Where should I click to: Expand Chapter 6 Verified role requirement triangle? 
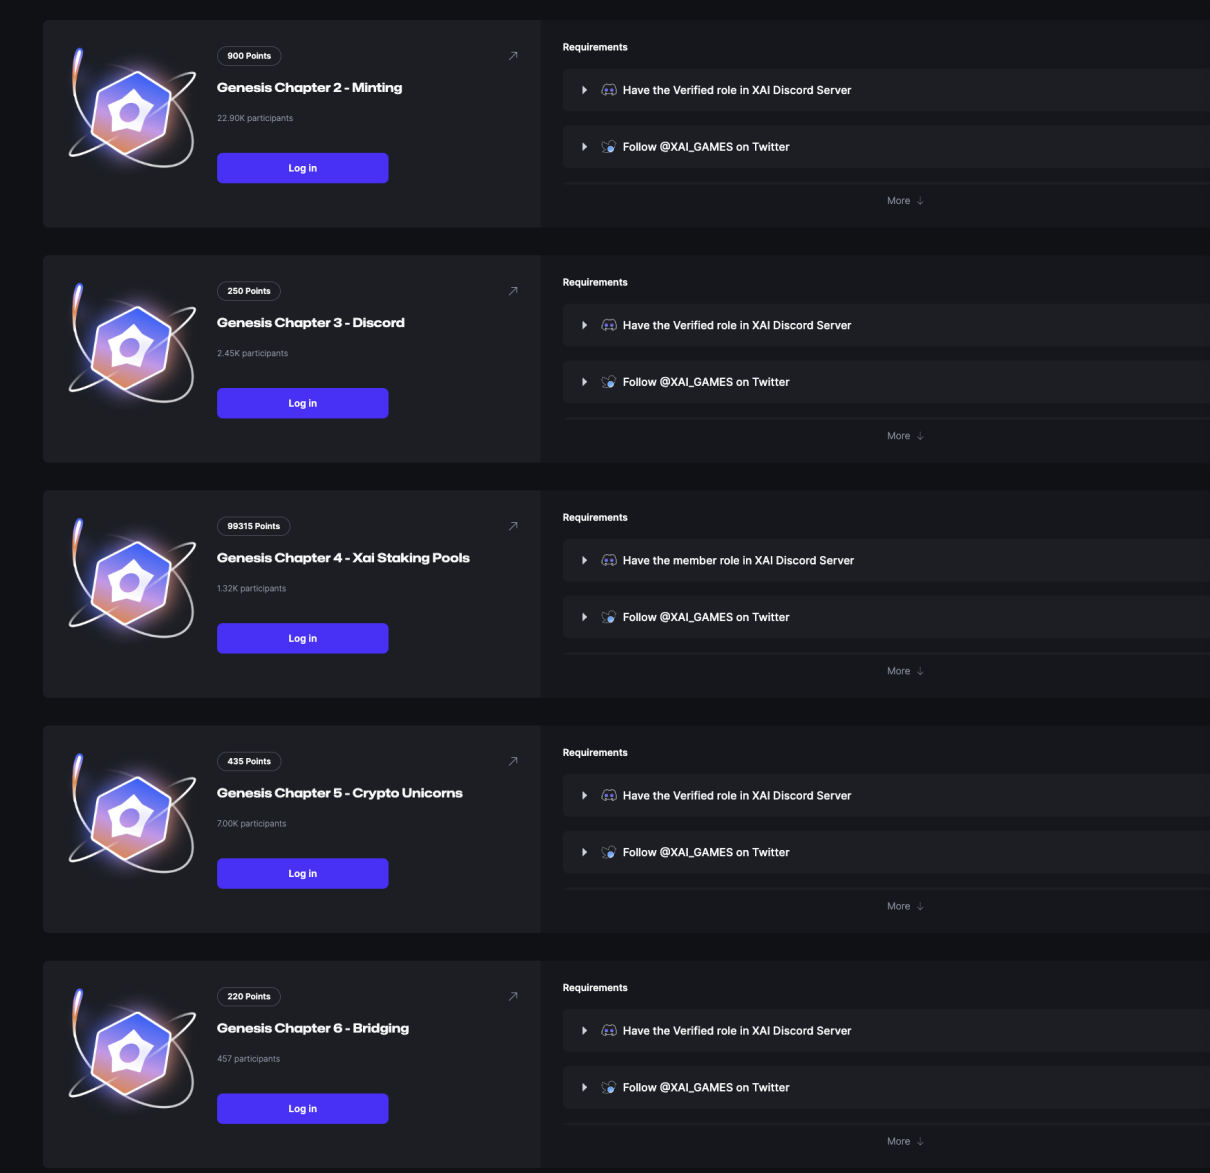(584, 1030)
